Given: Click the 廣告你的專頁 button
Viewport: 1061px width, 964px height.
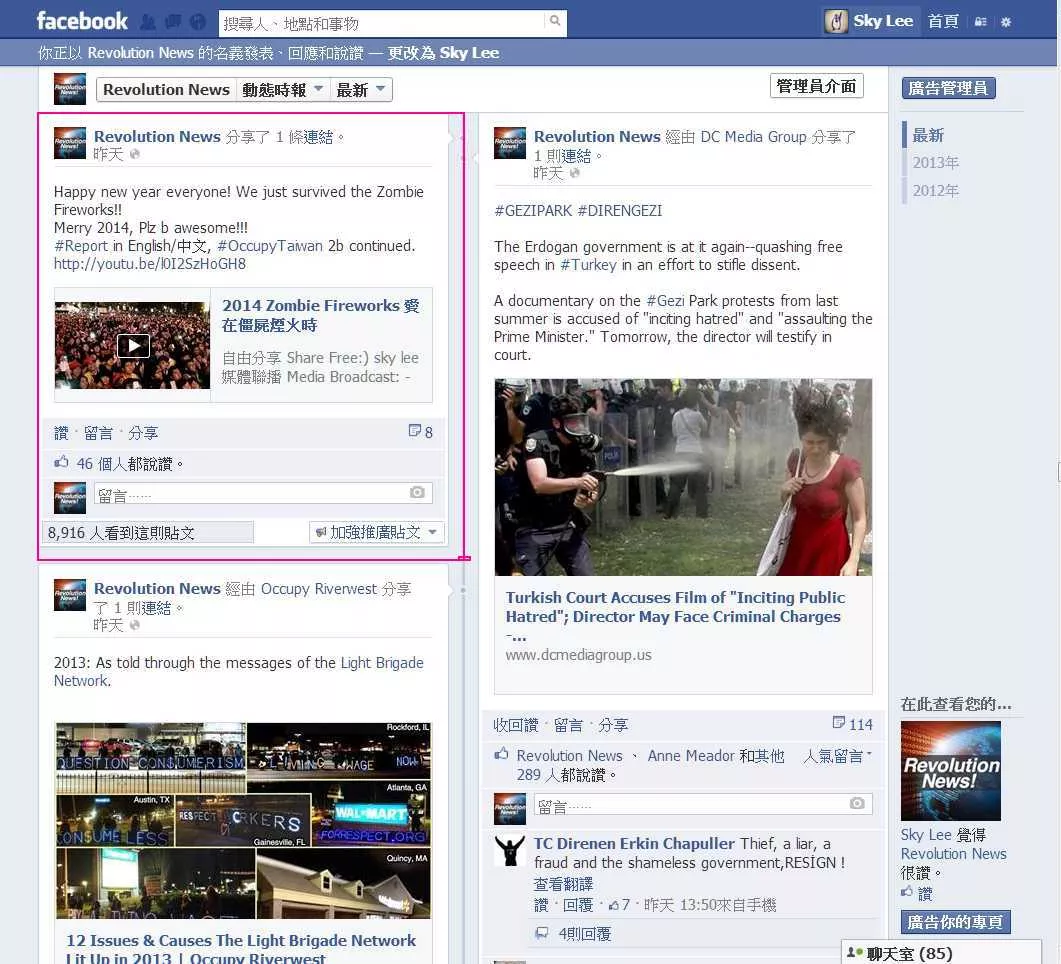Looking at the screenshot, I should pos(955,922).
